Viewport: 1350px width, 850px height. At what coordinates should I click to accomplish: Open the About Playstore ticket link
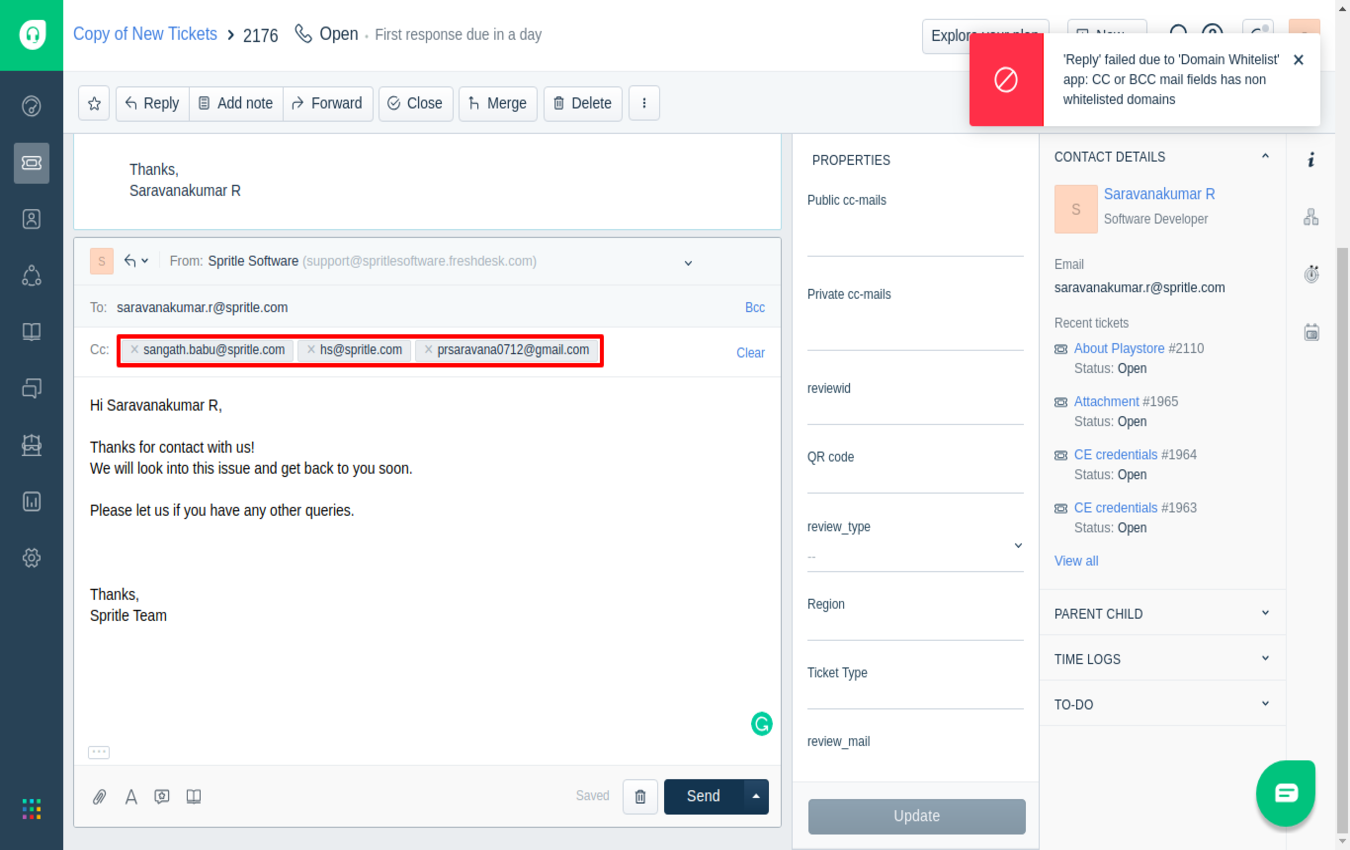(x=1119, y=348)
